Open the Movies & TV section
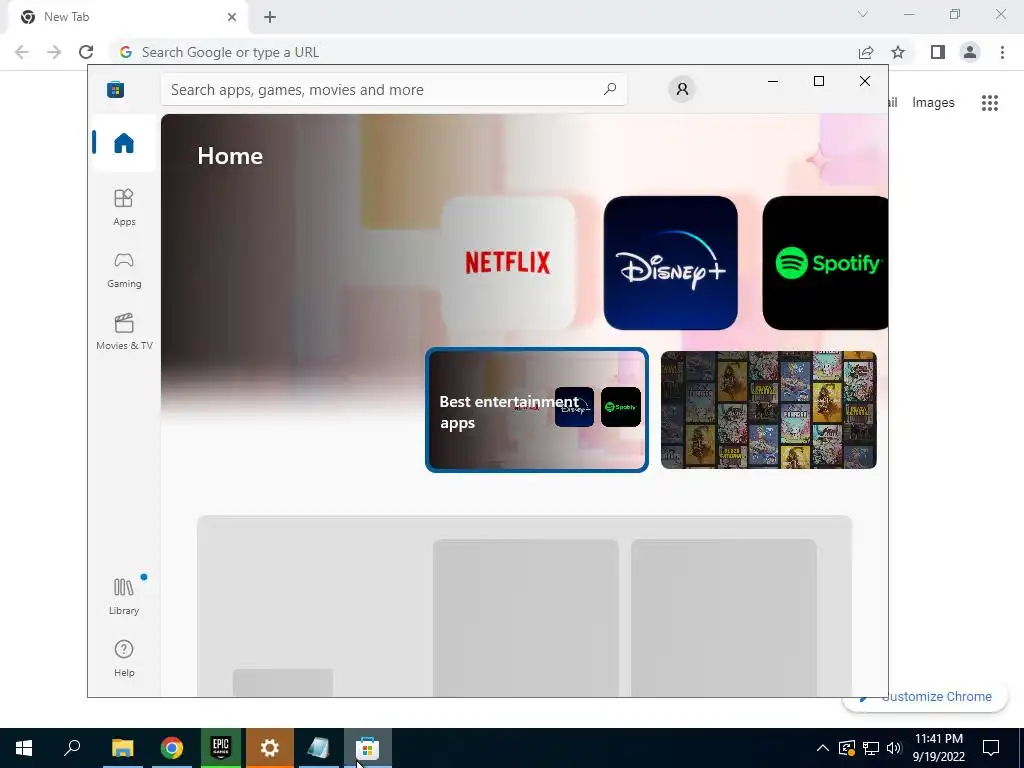This screenshot has width=1024, height=768. (123, 332)
